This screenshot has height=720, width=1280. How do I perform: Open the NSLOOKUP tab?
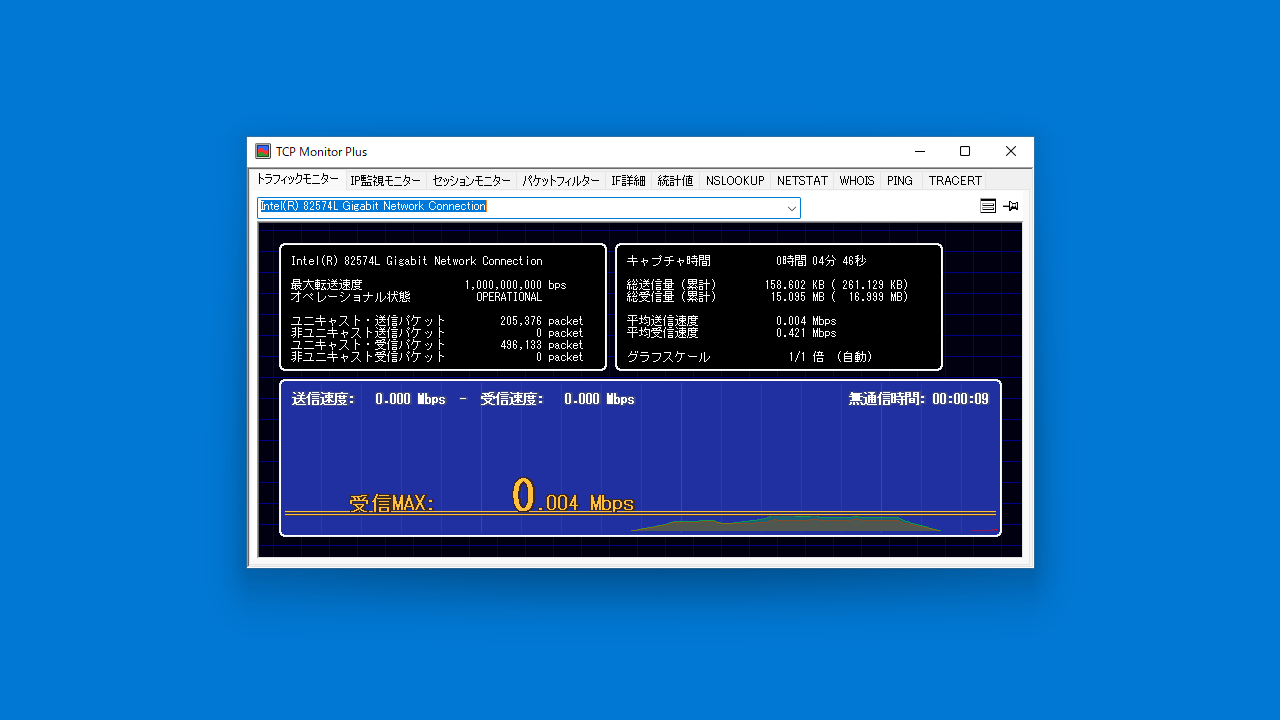(735, 181)
